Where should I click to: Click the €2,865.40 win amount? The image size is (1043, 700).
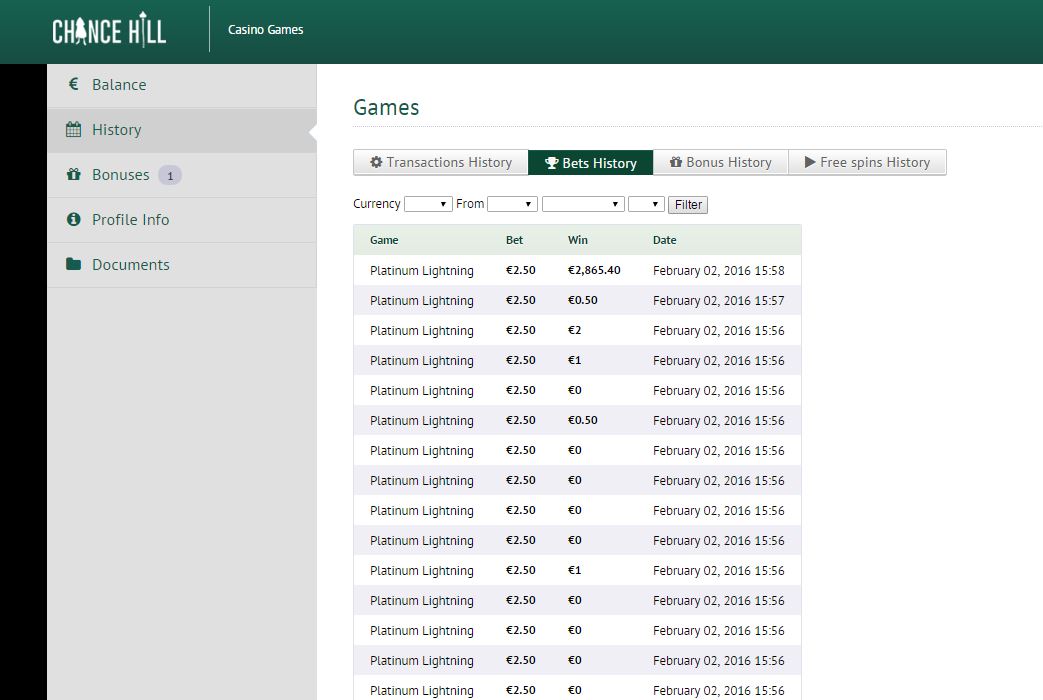tap(594, 270)
